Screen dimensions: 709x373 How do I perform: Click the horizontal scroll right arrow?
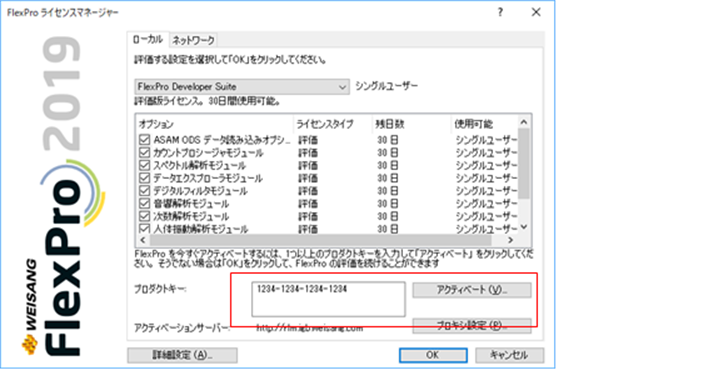pyautogui.click(x=510, y=240)
